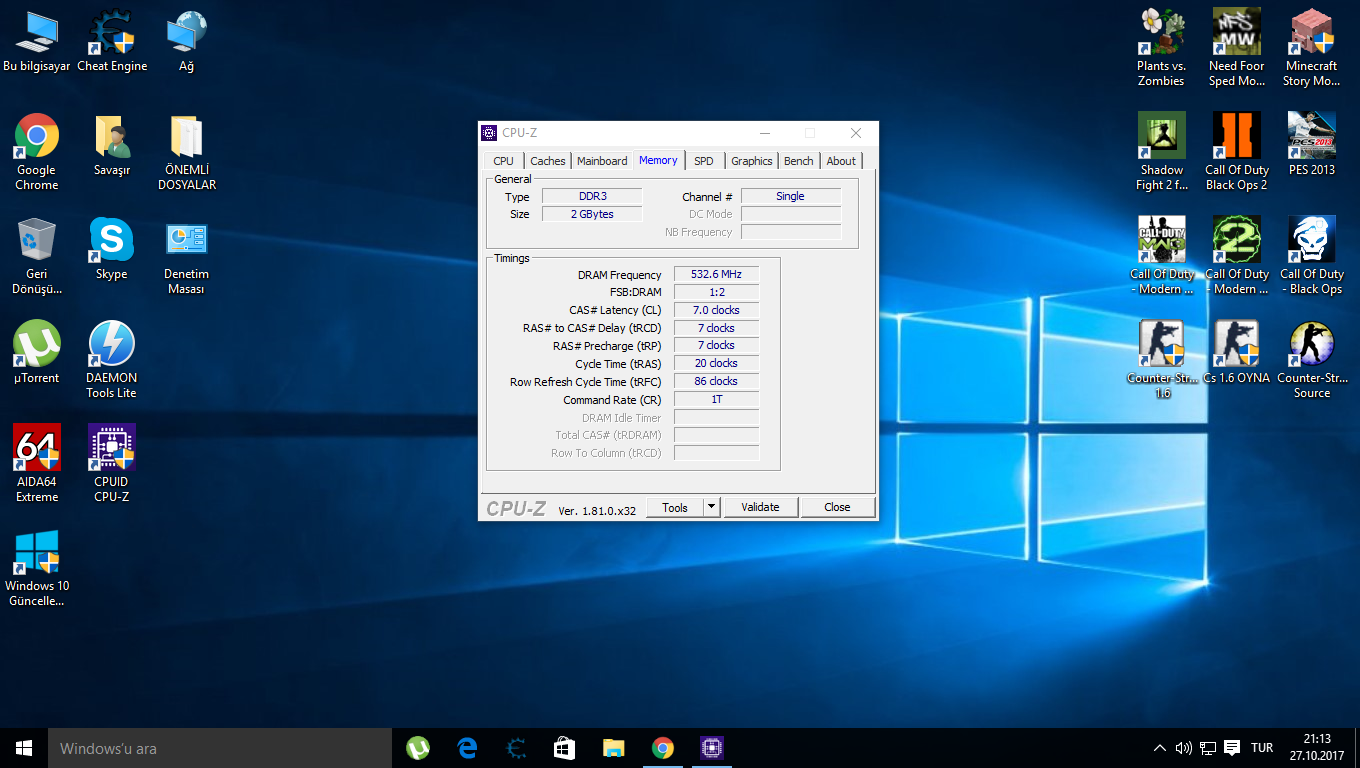Click the Windows'u ara search box
Image resolution: width=1360 pixels, height=768 pixels.
click(220, 748)
